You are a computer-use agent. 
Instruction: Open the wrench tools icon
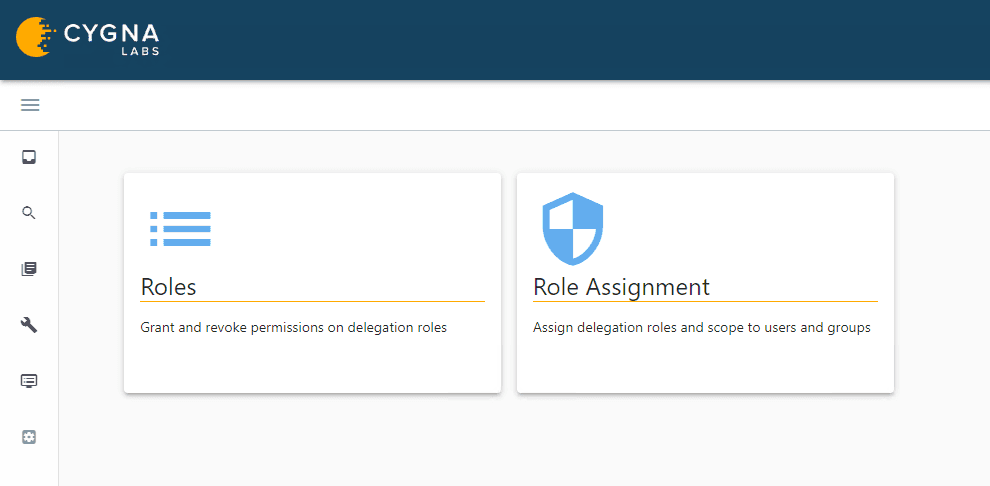coord(29,325)
